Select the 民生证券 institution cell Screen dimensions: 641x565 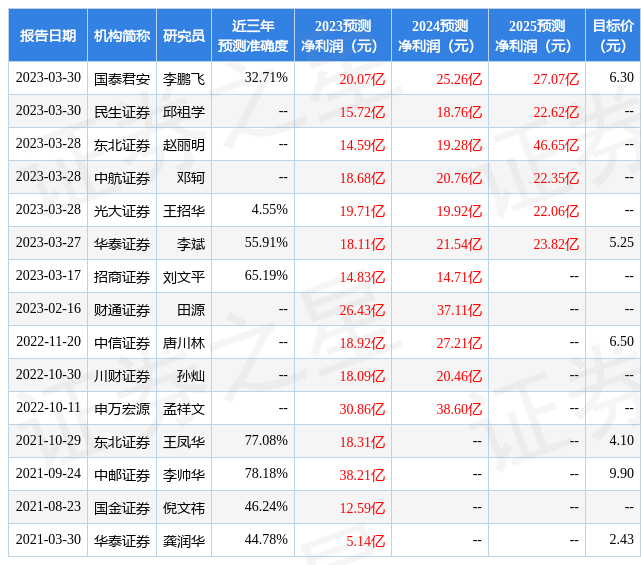click(122, 112)
